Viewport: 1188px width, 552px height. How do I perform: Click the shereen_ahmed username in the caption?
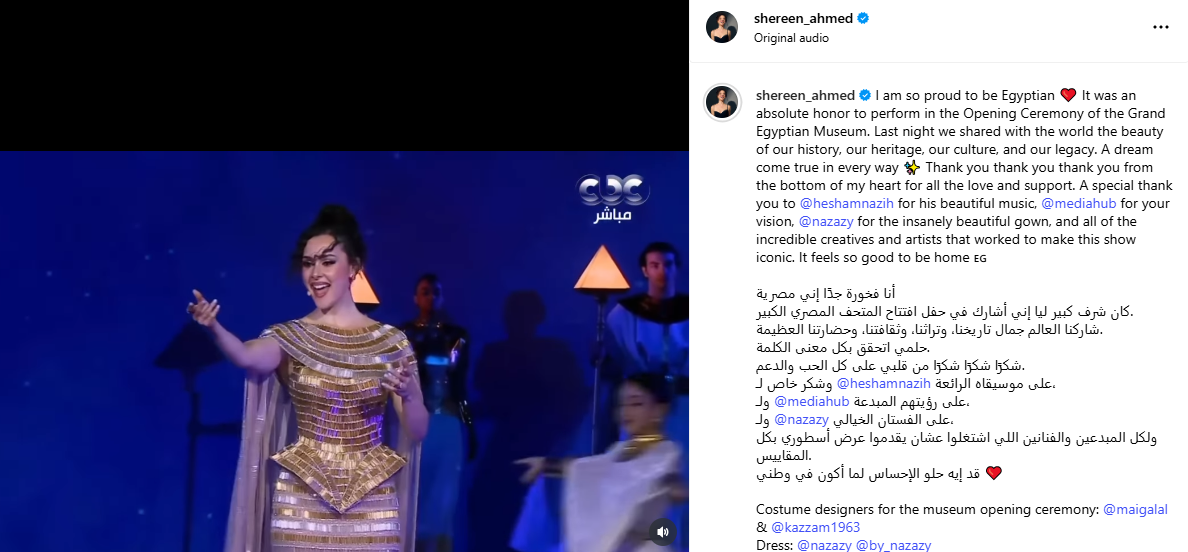click(805, 95)
